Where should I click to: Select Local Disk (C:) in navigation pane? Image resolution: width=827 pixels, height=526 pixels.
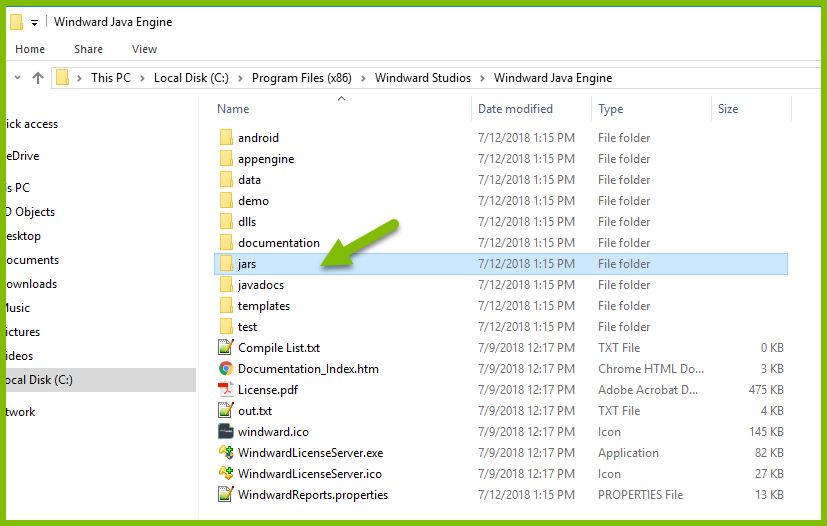coord(100,380)
